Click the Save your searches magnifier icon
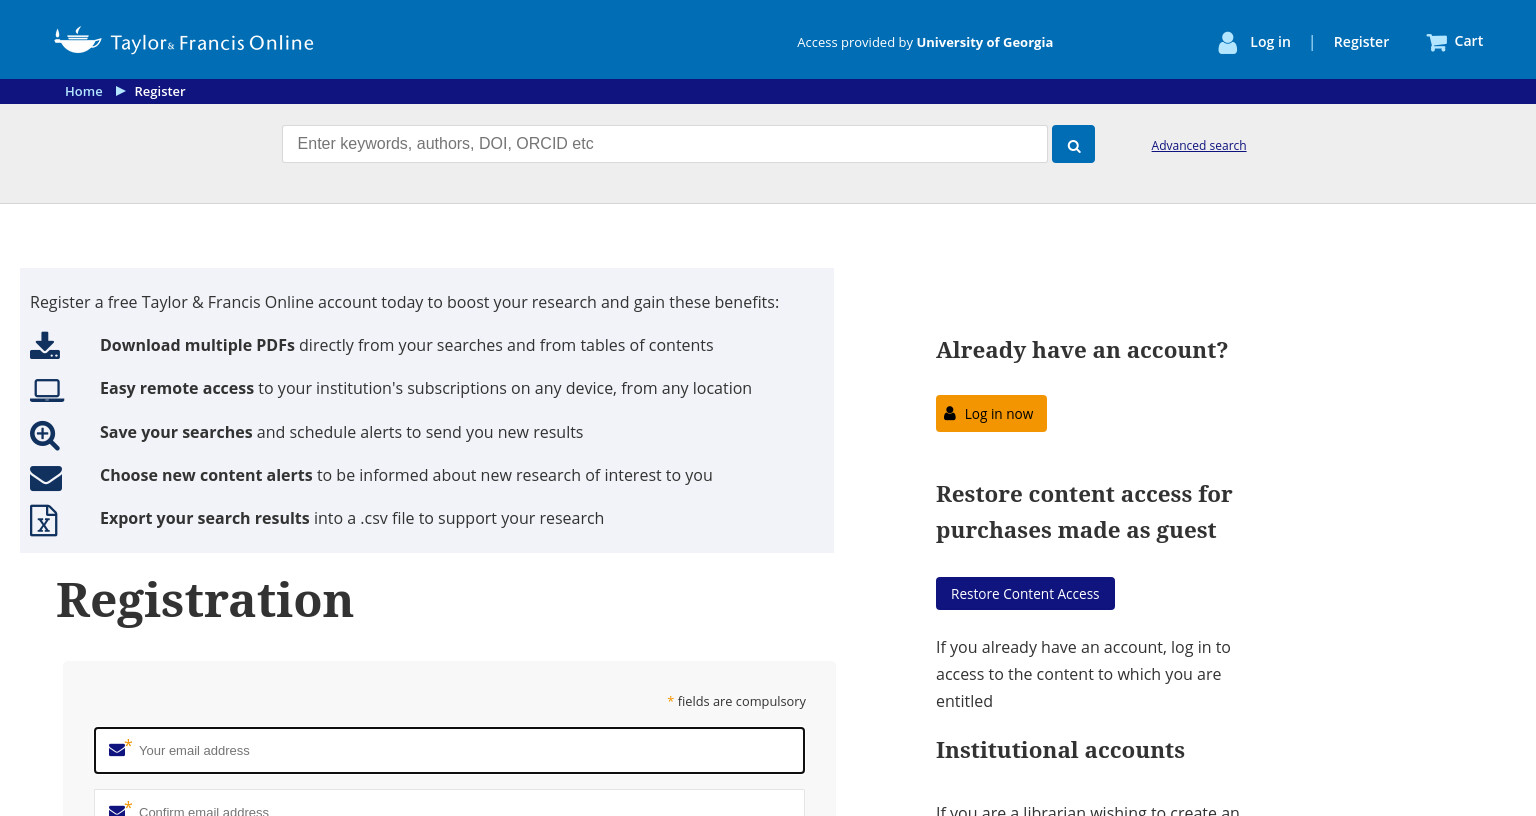 45,435
